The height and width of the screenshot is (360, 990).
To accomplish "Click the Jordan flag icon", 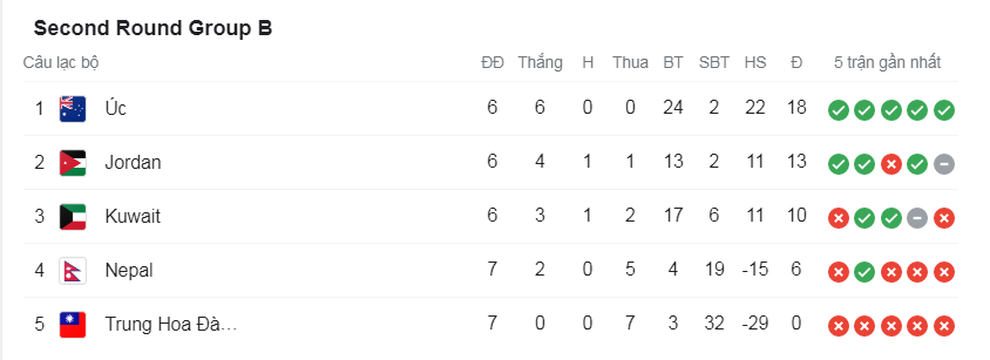I will pos(73,163).
